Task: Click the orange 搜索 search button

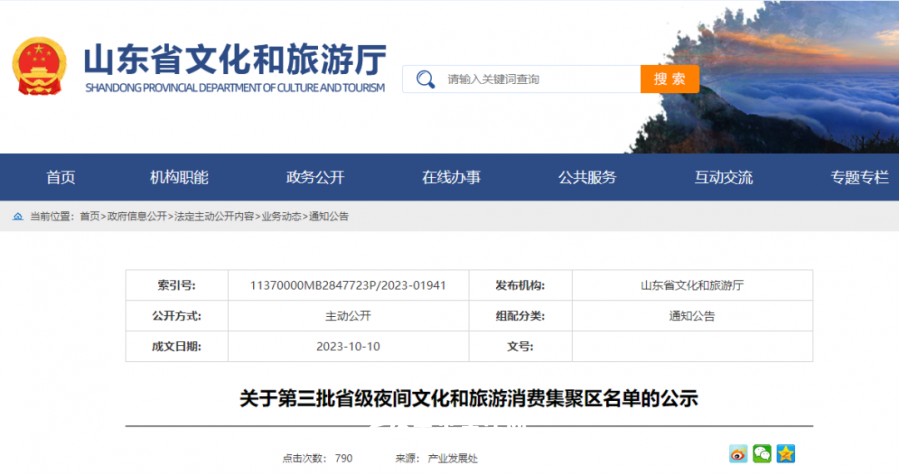Action: point(669,79)
